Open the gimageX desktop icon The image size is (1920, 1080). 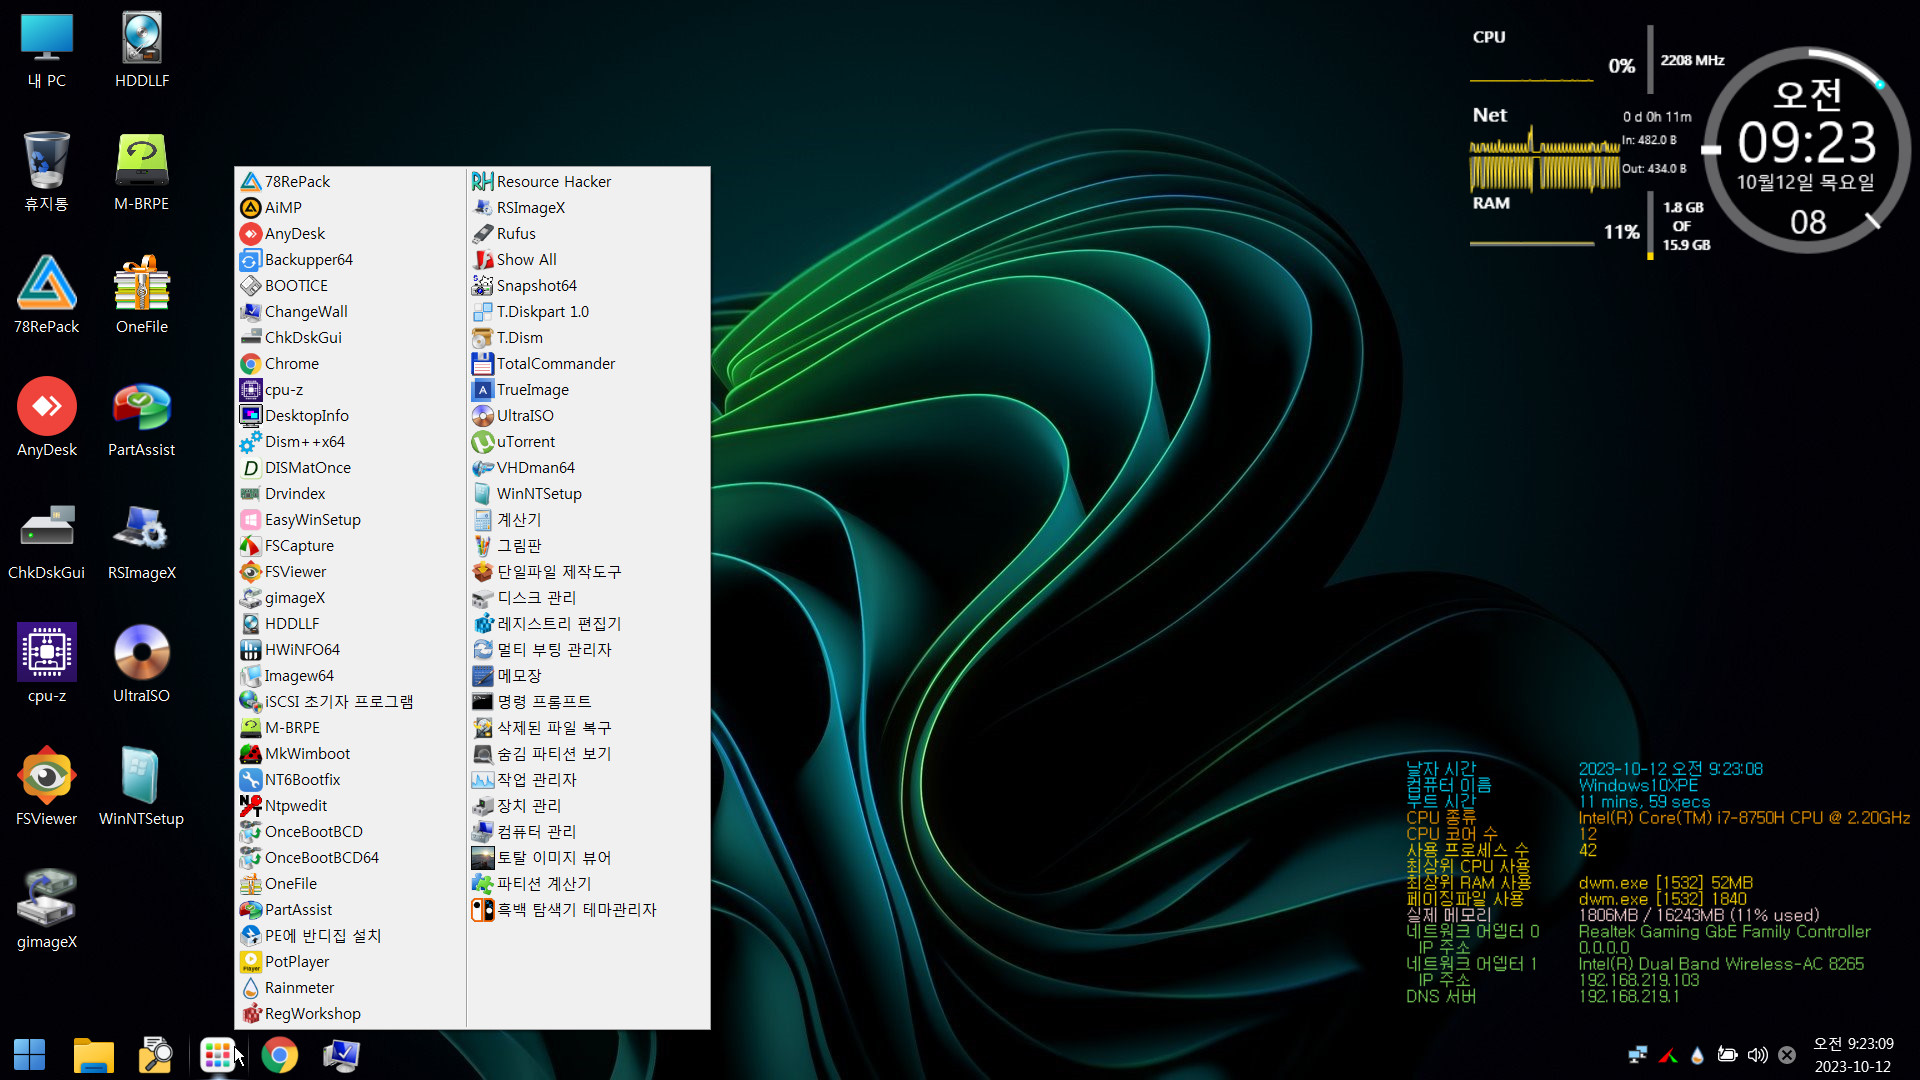[x=46, y=911]
